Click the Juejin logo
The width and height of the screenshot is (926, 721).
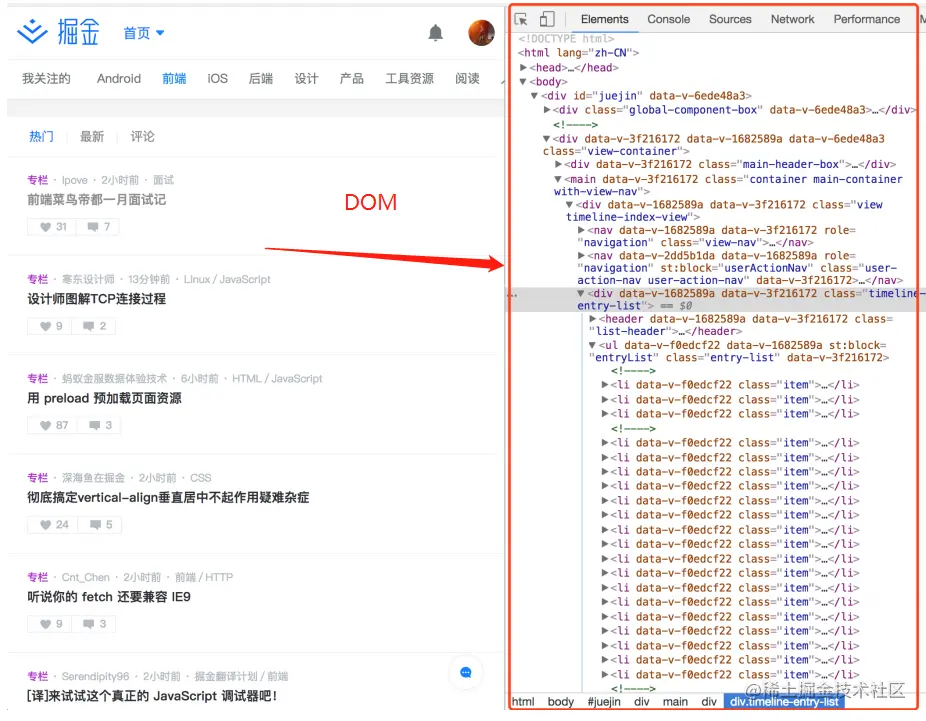58,32
